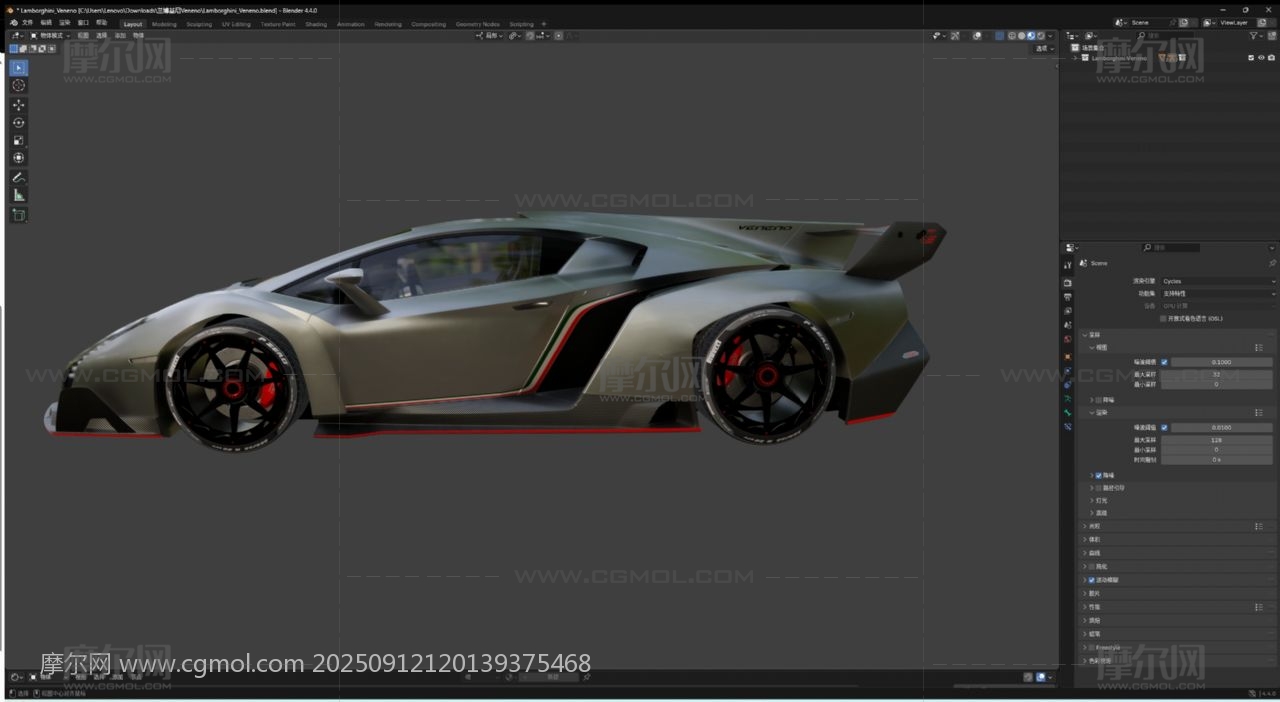The image size is (1280, 702).
Task: Toggle the Freestyle checkbox
Action: (x=1091, y=647)
